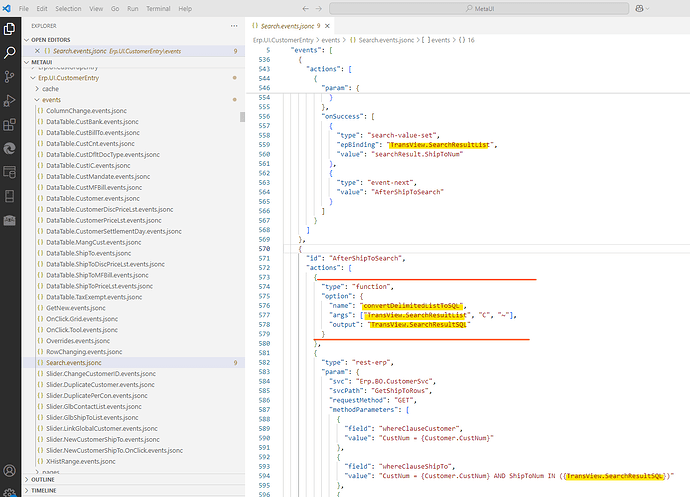The image size is (690, 497).
Task: Click the MetaUI command center search box
Action: tap(479, 8)
